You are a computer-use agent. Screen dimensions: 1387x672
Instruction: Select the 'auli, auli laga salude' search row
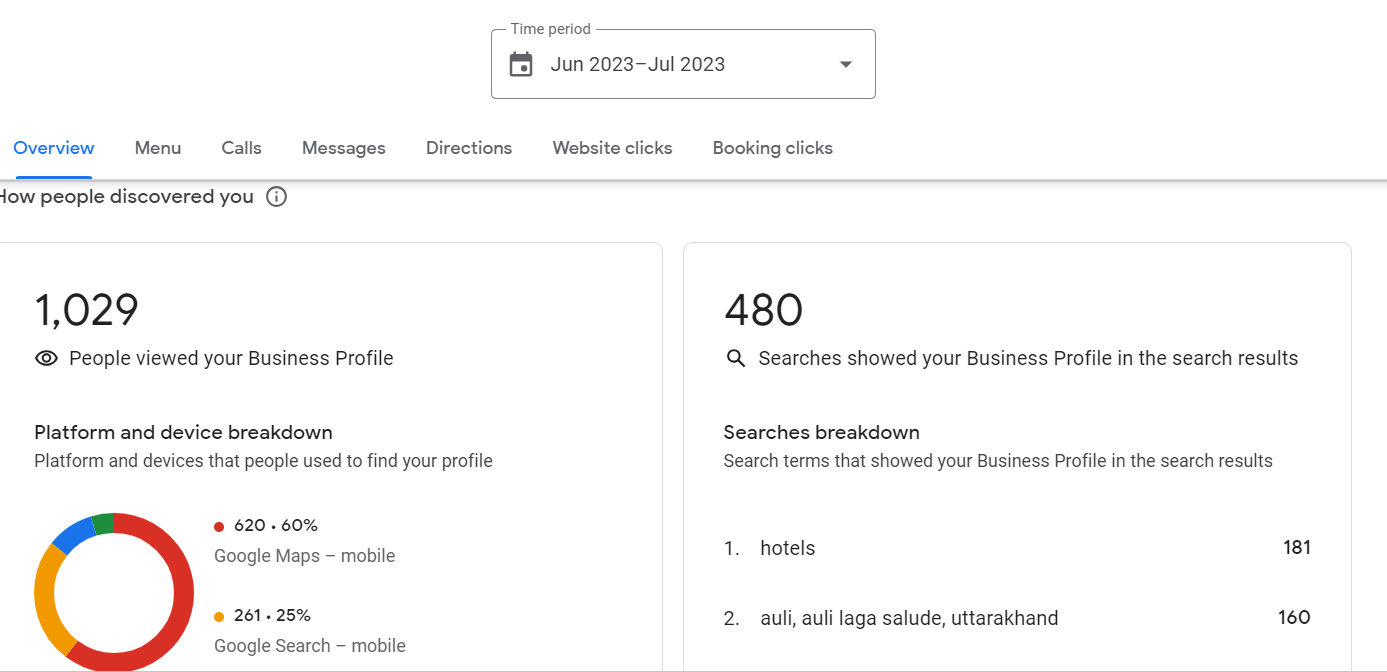[x=1017, y=618]
